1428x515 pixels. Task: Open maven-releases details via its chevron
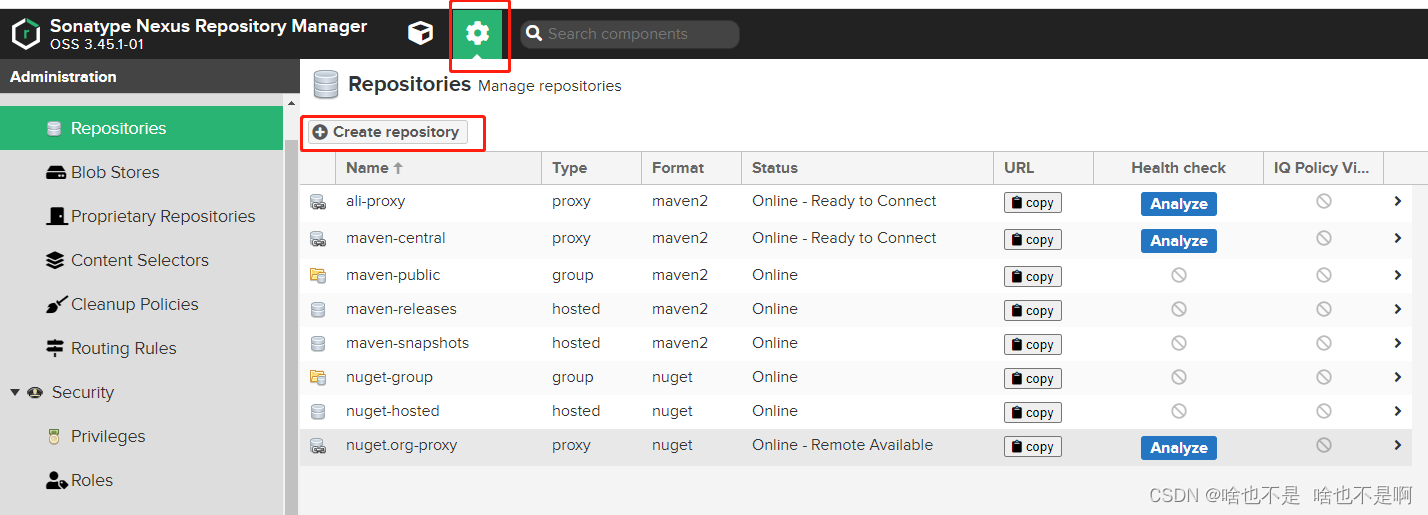1398,309
